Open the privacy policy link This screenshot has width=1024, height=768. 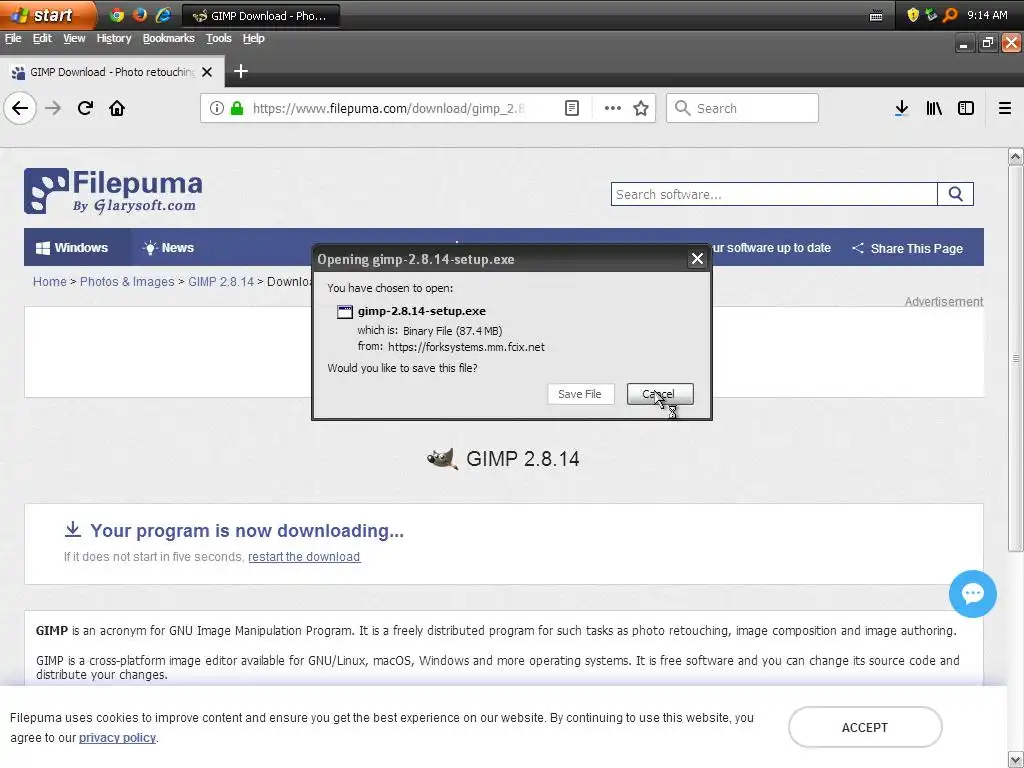pyautogui.click(x=118, y=737)
